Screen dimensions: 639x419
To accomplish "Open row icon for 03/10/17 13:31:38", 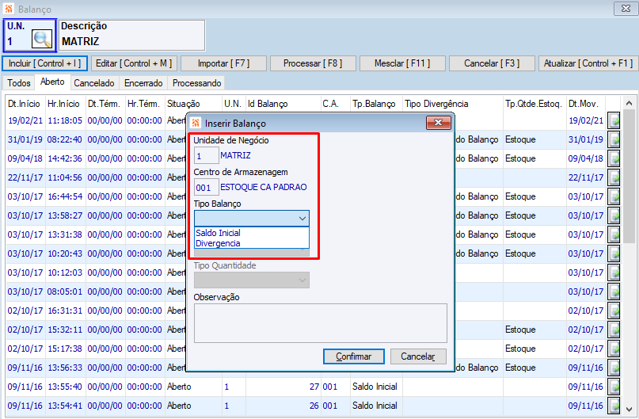I will tap(613, 235).
